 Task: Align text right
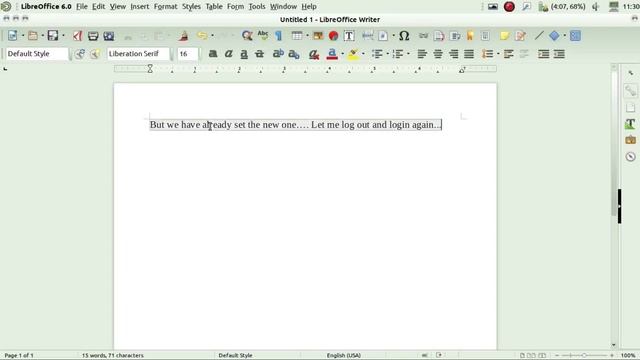[x=453, y=54]
